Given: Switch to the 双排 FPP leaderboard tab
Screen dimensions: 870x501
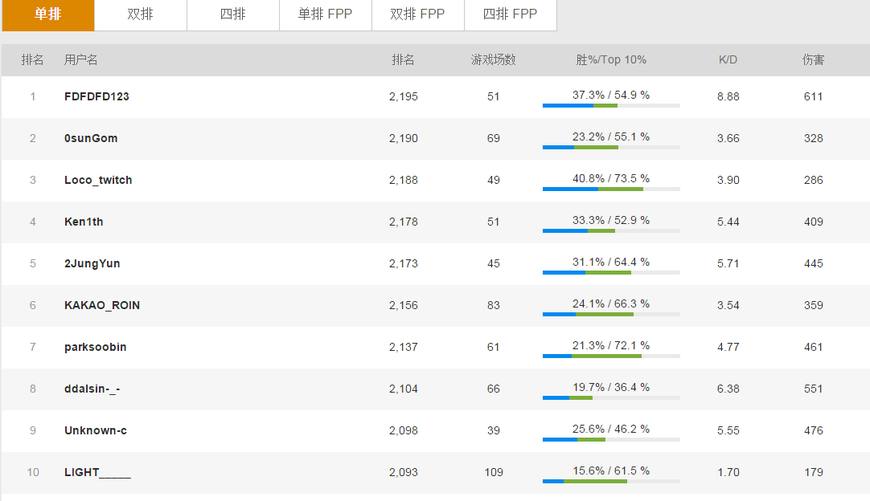Looking at the screenshot, I should [417, 14].
